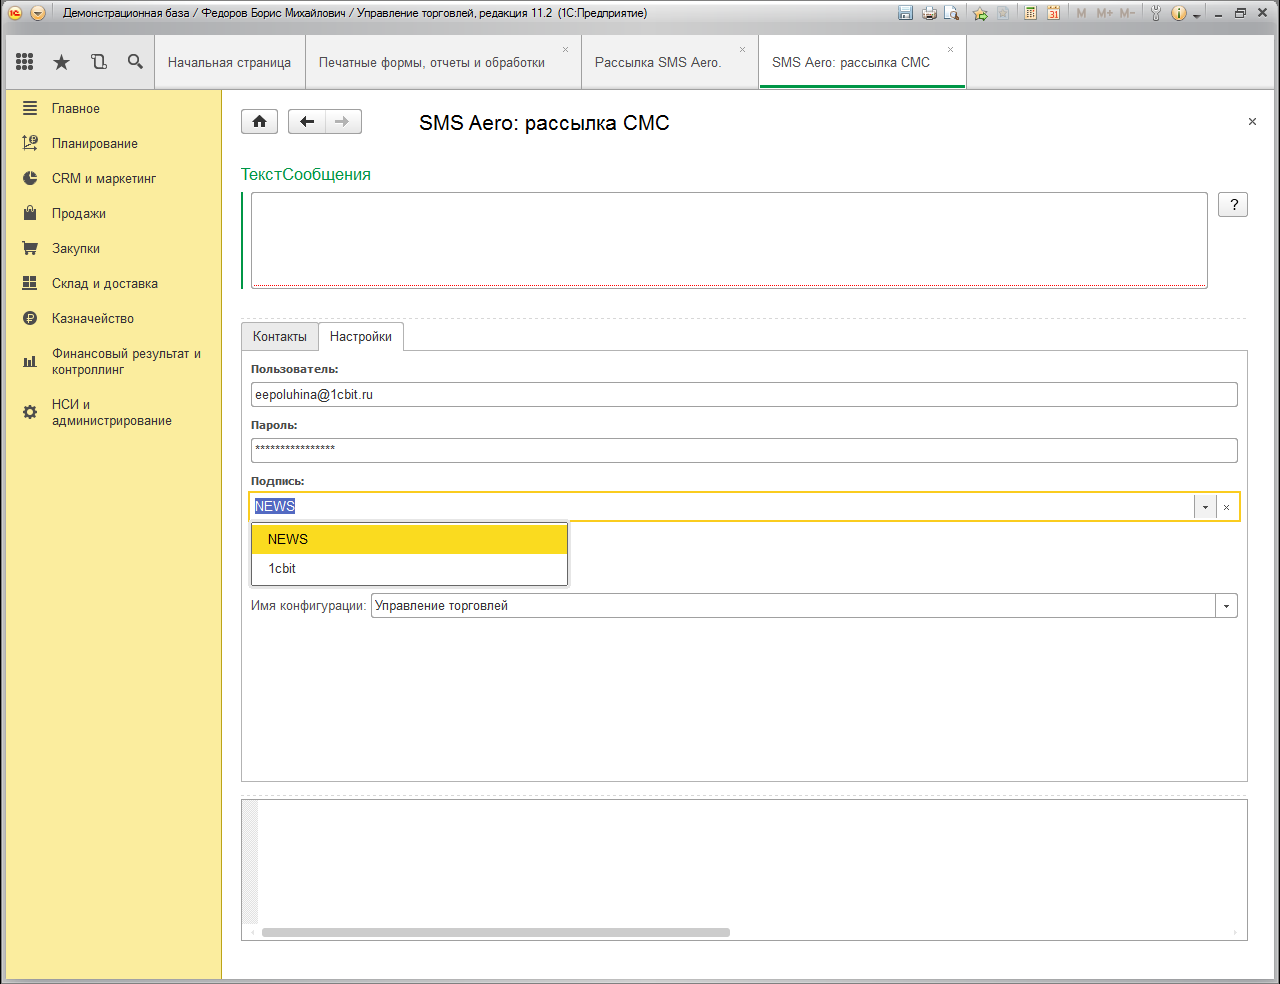Screen dimensions: 1280x984
Task: Close the 'Рассылка SMS Aero.' tab
Action: click(x=742, y=49)
